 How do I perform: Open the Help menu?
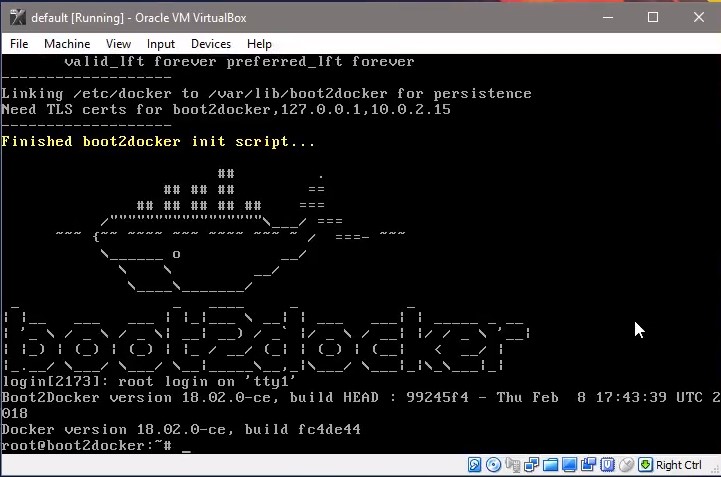[x=259, y=44]
